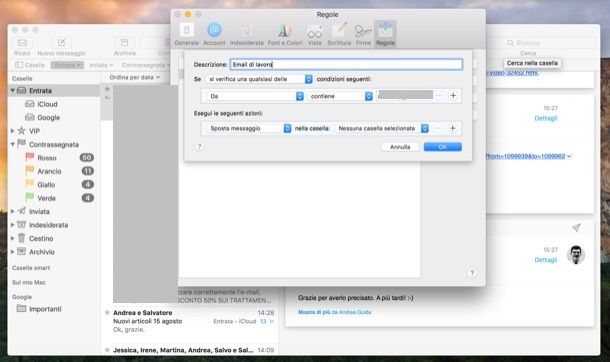Collapse the Entrata mailbox triangle
The image size is (610, 362).
(12, 91)
